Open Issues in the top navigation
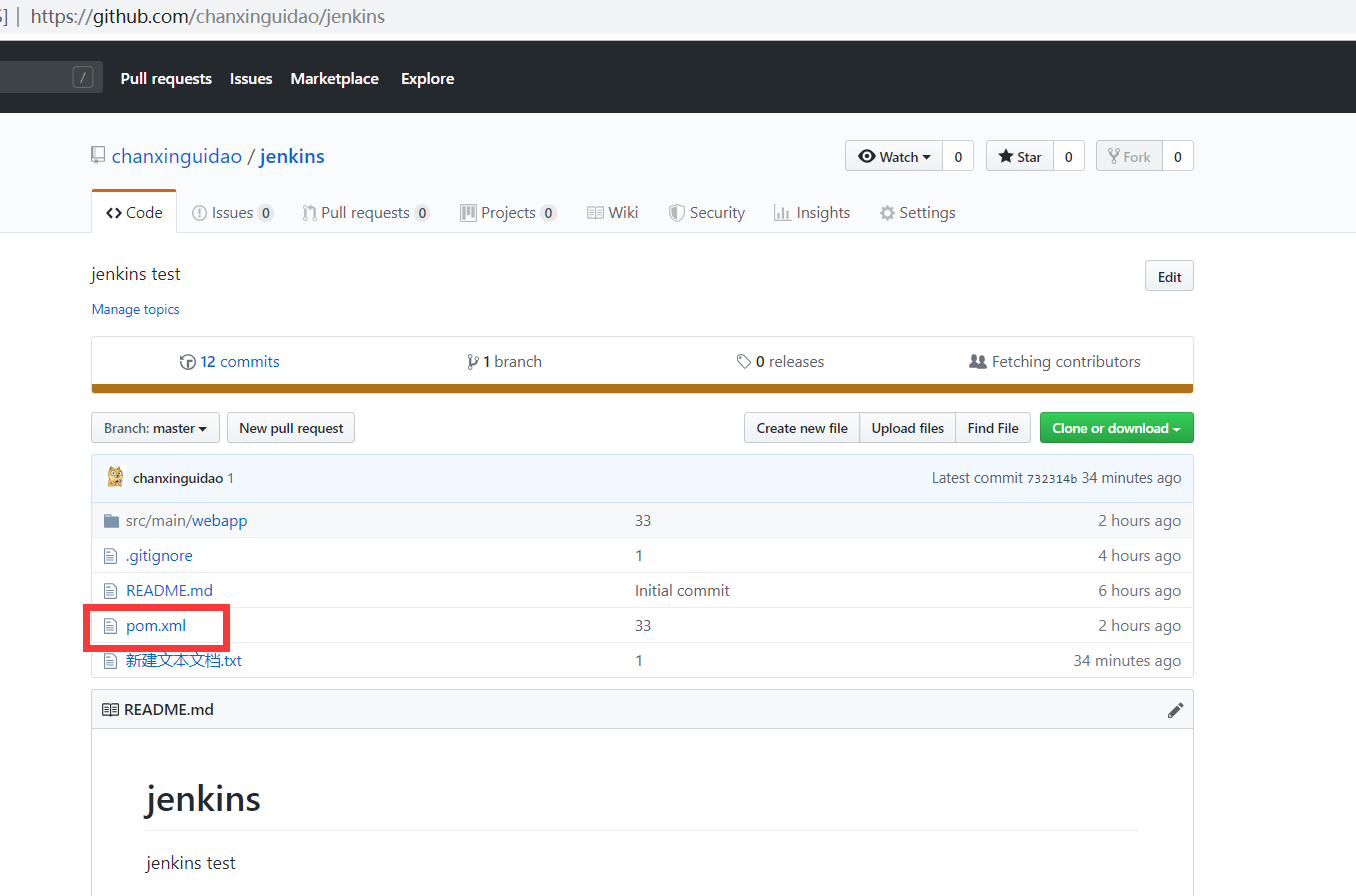Viewport: 1356px width, 896px height. click(x=251, y=78)
